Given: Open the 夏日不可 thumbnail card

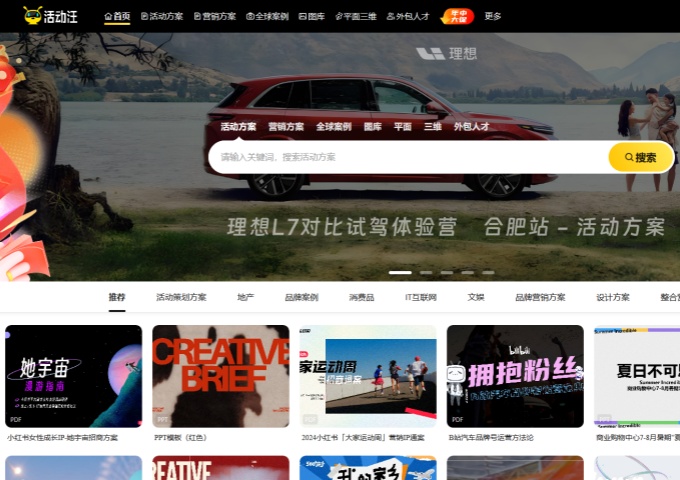Looking at the screenshot, I should click(x=637, y=376).
